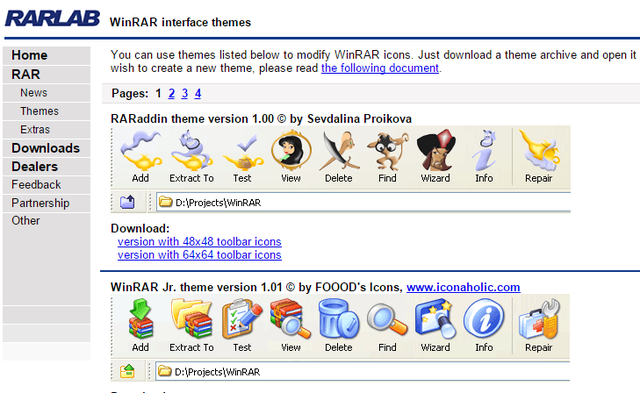Click the WinRAR Jr. preview path D:\Projects\WinRAR
Viewport: 640px width, 393px height.
pos(217,372)
